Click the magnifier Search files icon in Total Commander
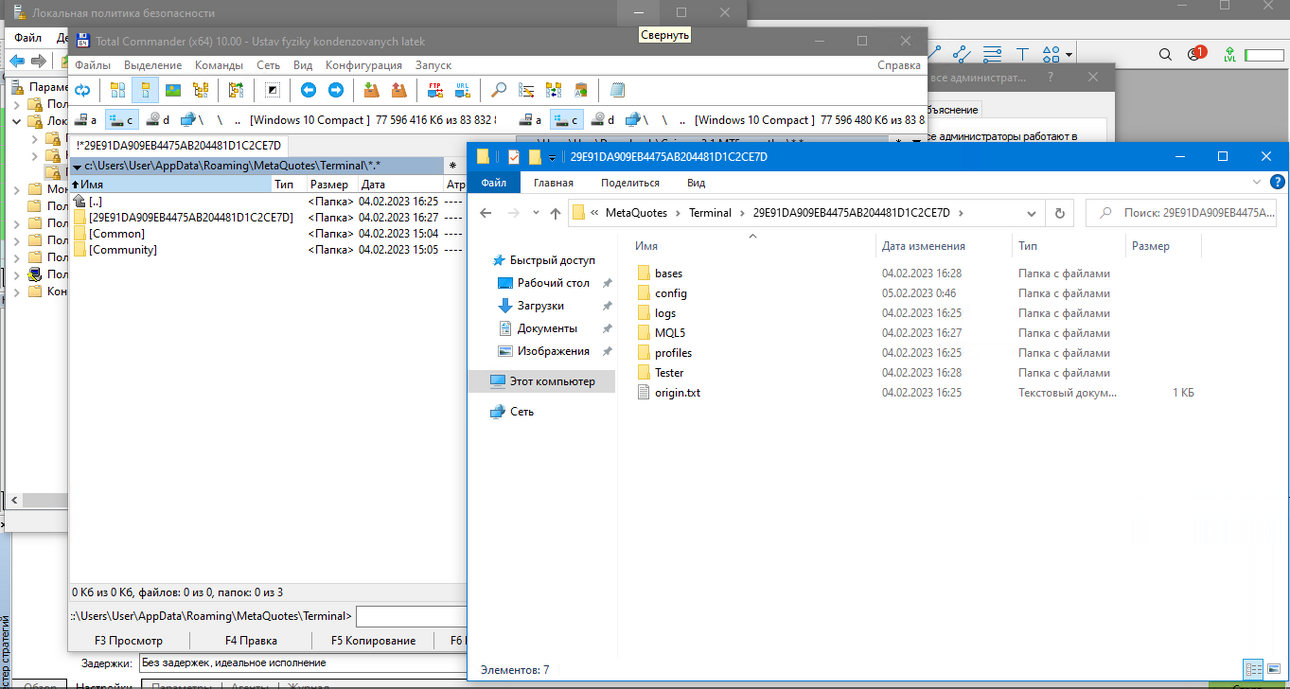1290x689 pixels. 498,90
